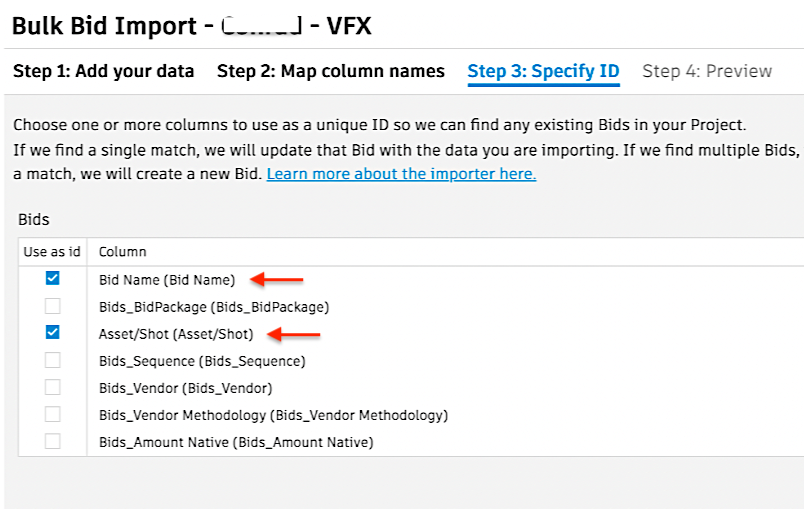The height and width of the screenshot is (509, 804).
Task: Uncheck the Bid Name id checkbox
Action: [x=53, y=279]
